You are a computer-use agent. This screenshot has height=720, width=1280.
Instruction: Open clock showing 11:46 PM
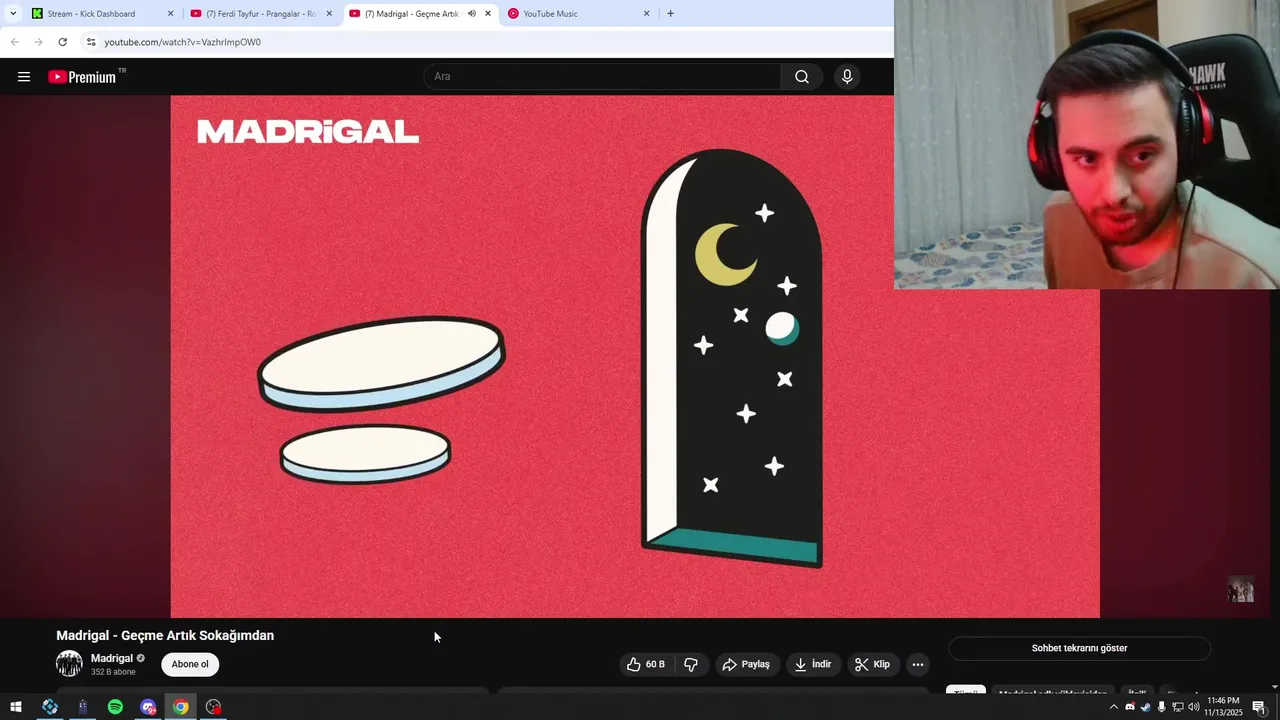point(1223,707)
